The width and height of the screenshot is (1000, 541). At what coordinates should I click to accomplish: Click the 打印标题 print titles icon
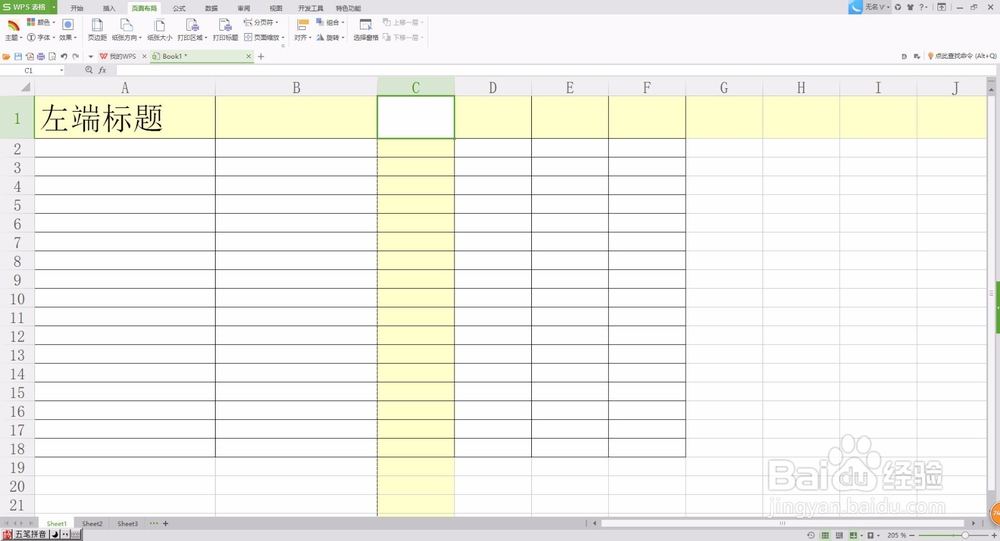tap(225, 26)
